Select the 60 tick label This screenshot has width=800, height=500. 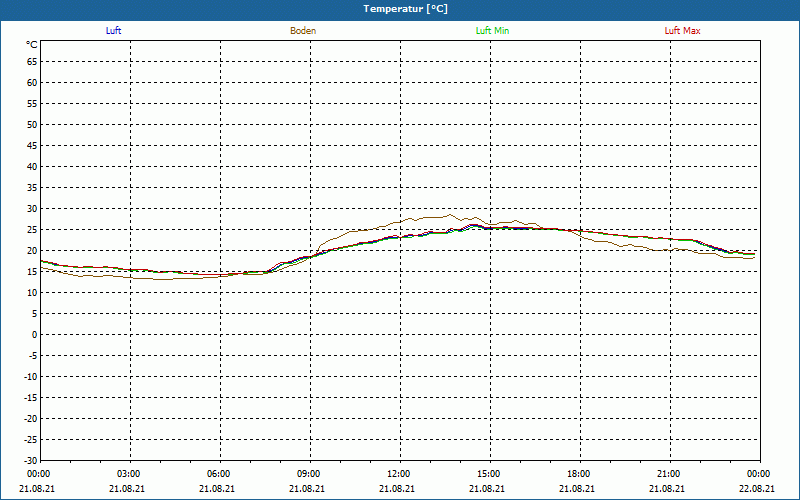32,83
